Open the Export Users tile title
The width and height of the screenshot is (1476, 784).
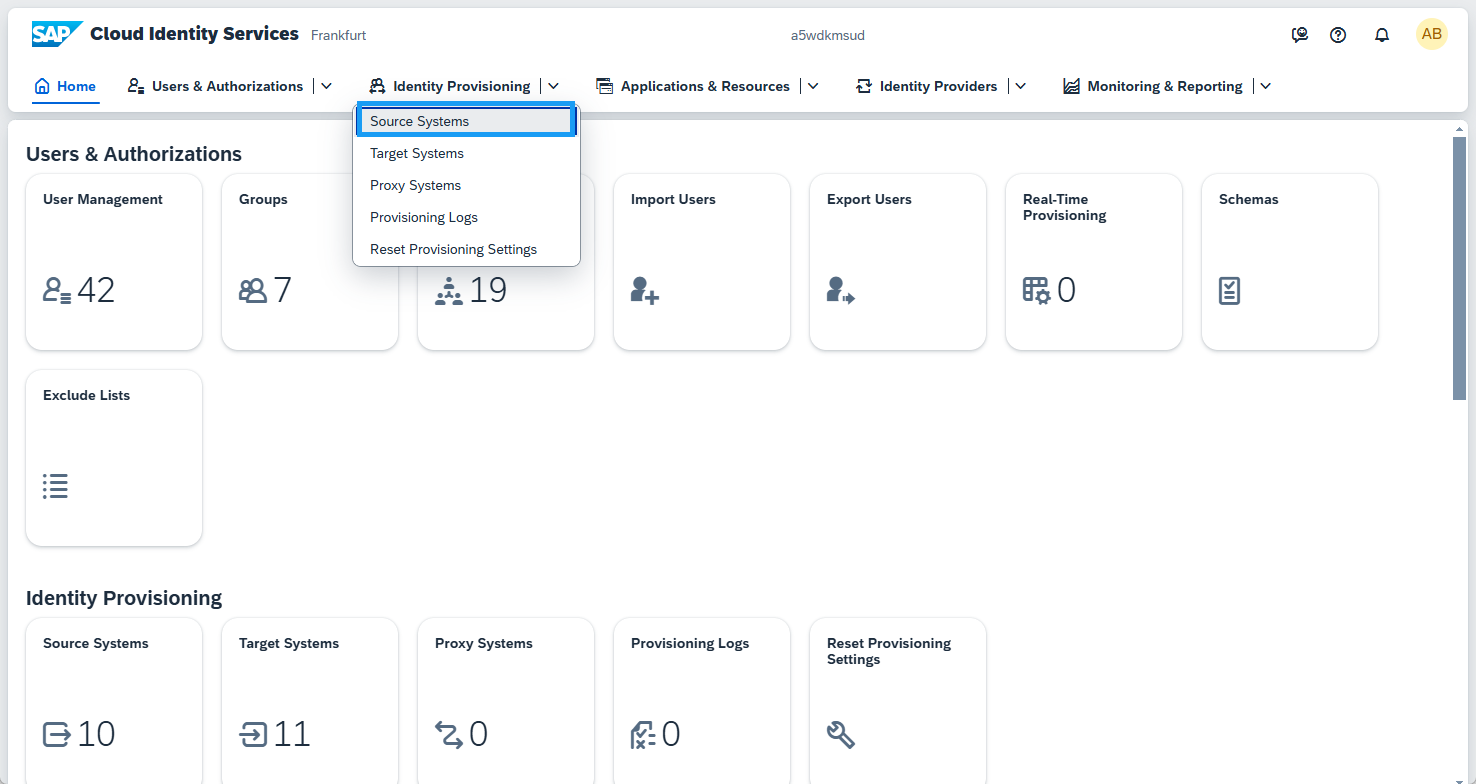coord(869,199)
